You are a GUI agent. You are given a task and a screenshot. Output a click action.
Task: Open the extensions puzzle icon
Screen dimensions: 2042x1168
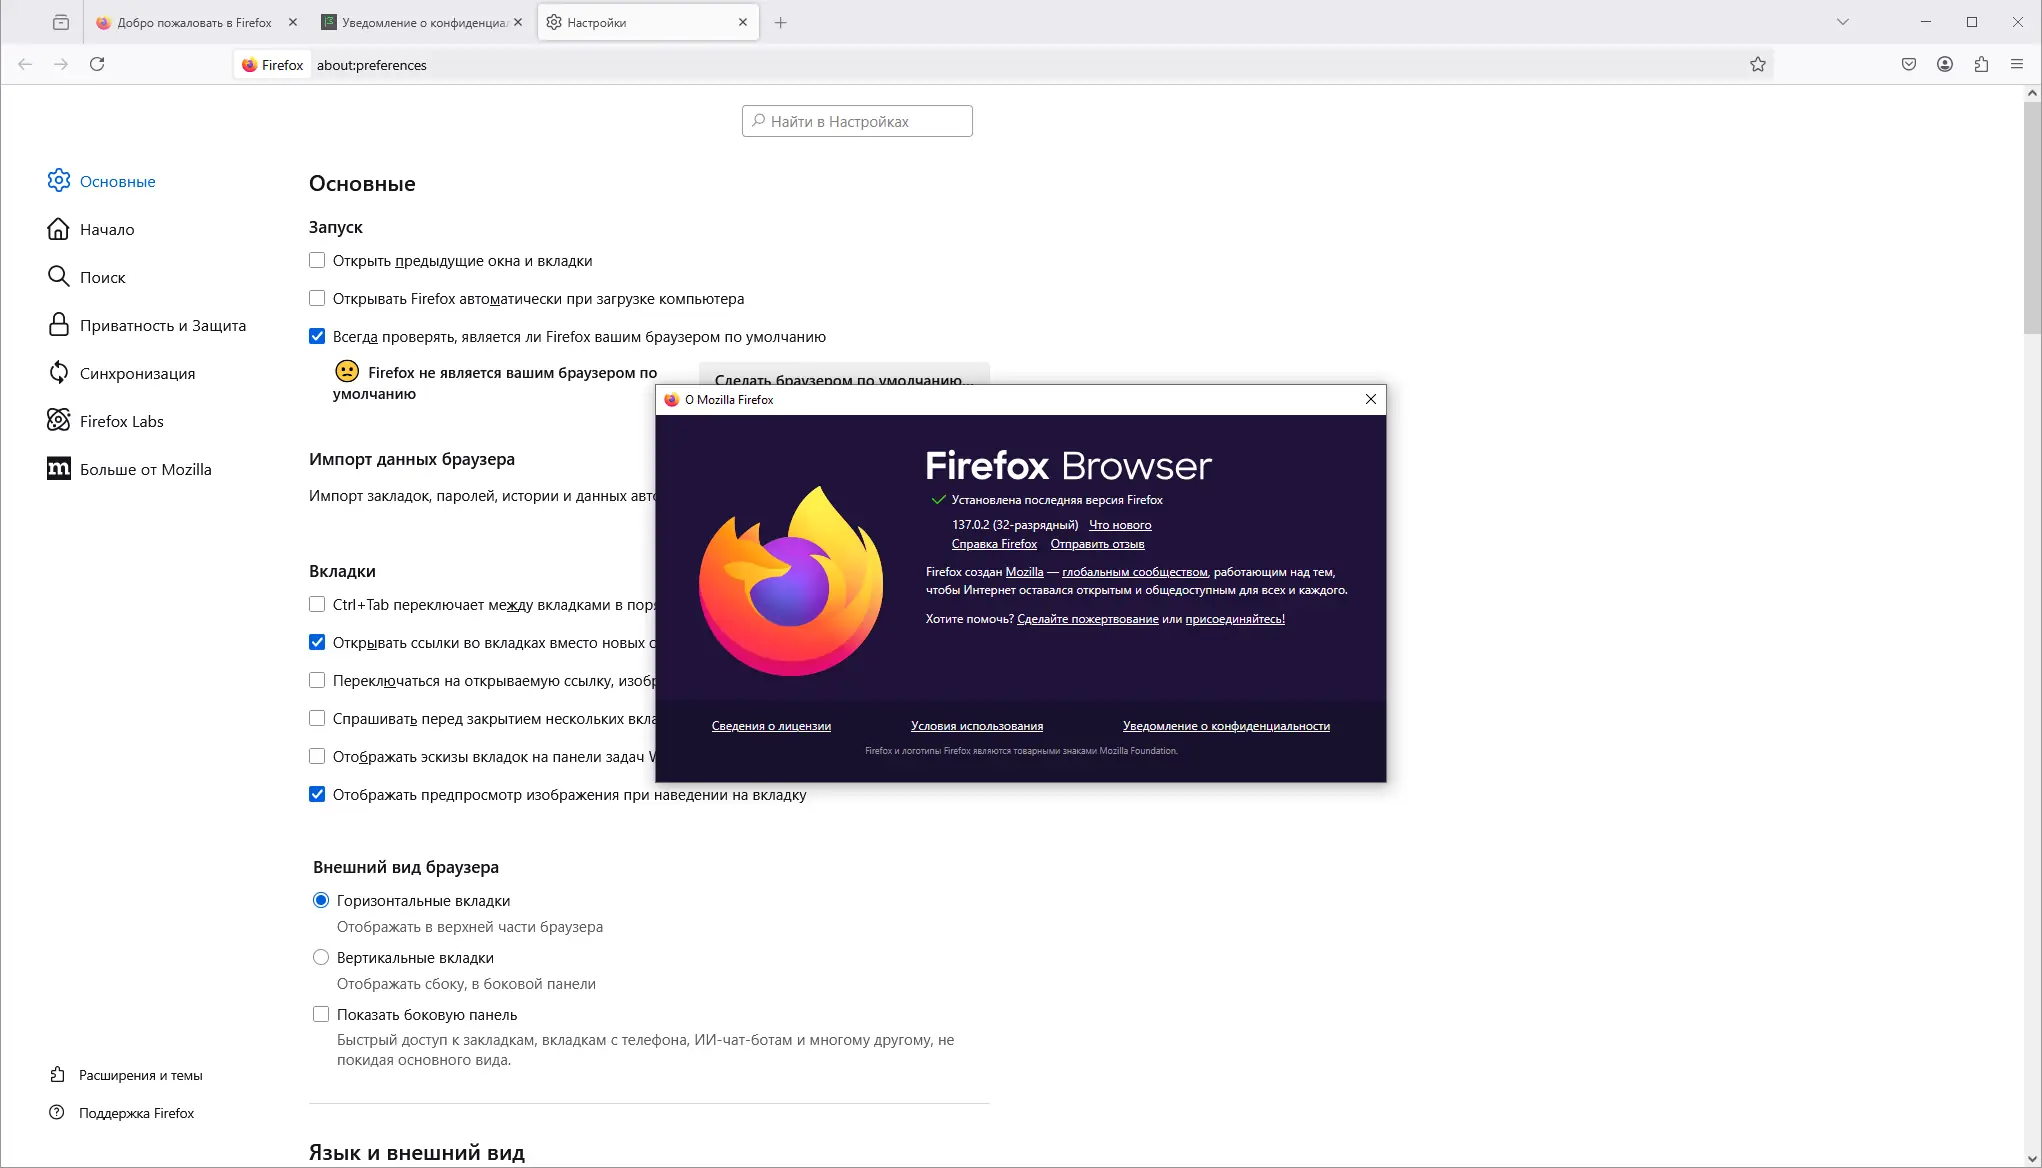point(1980,64)
